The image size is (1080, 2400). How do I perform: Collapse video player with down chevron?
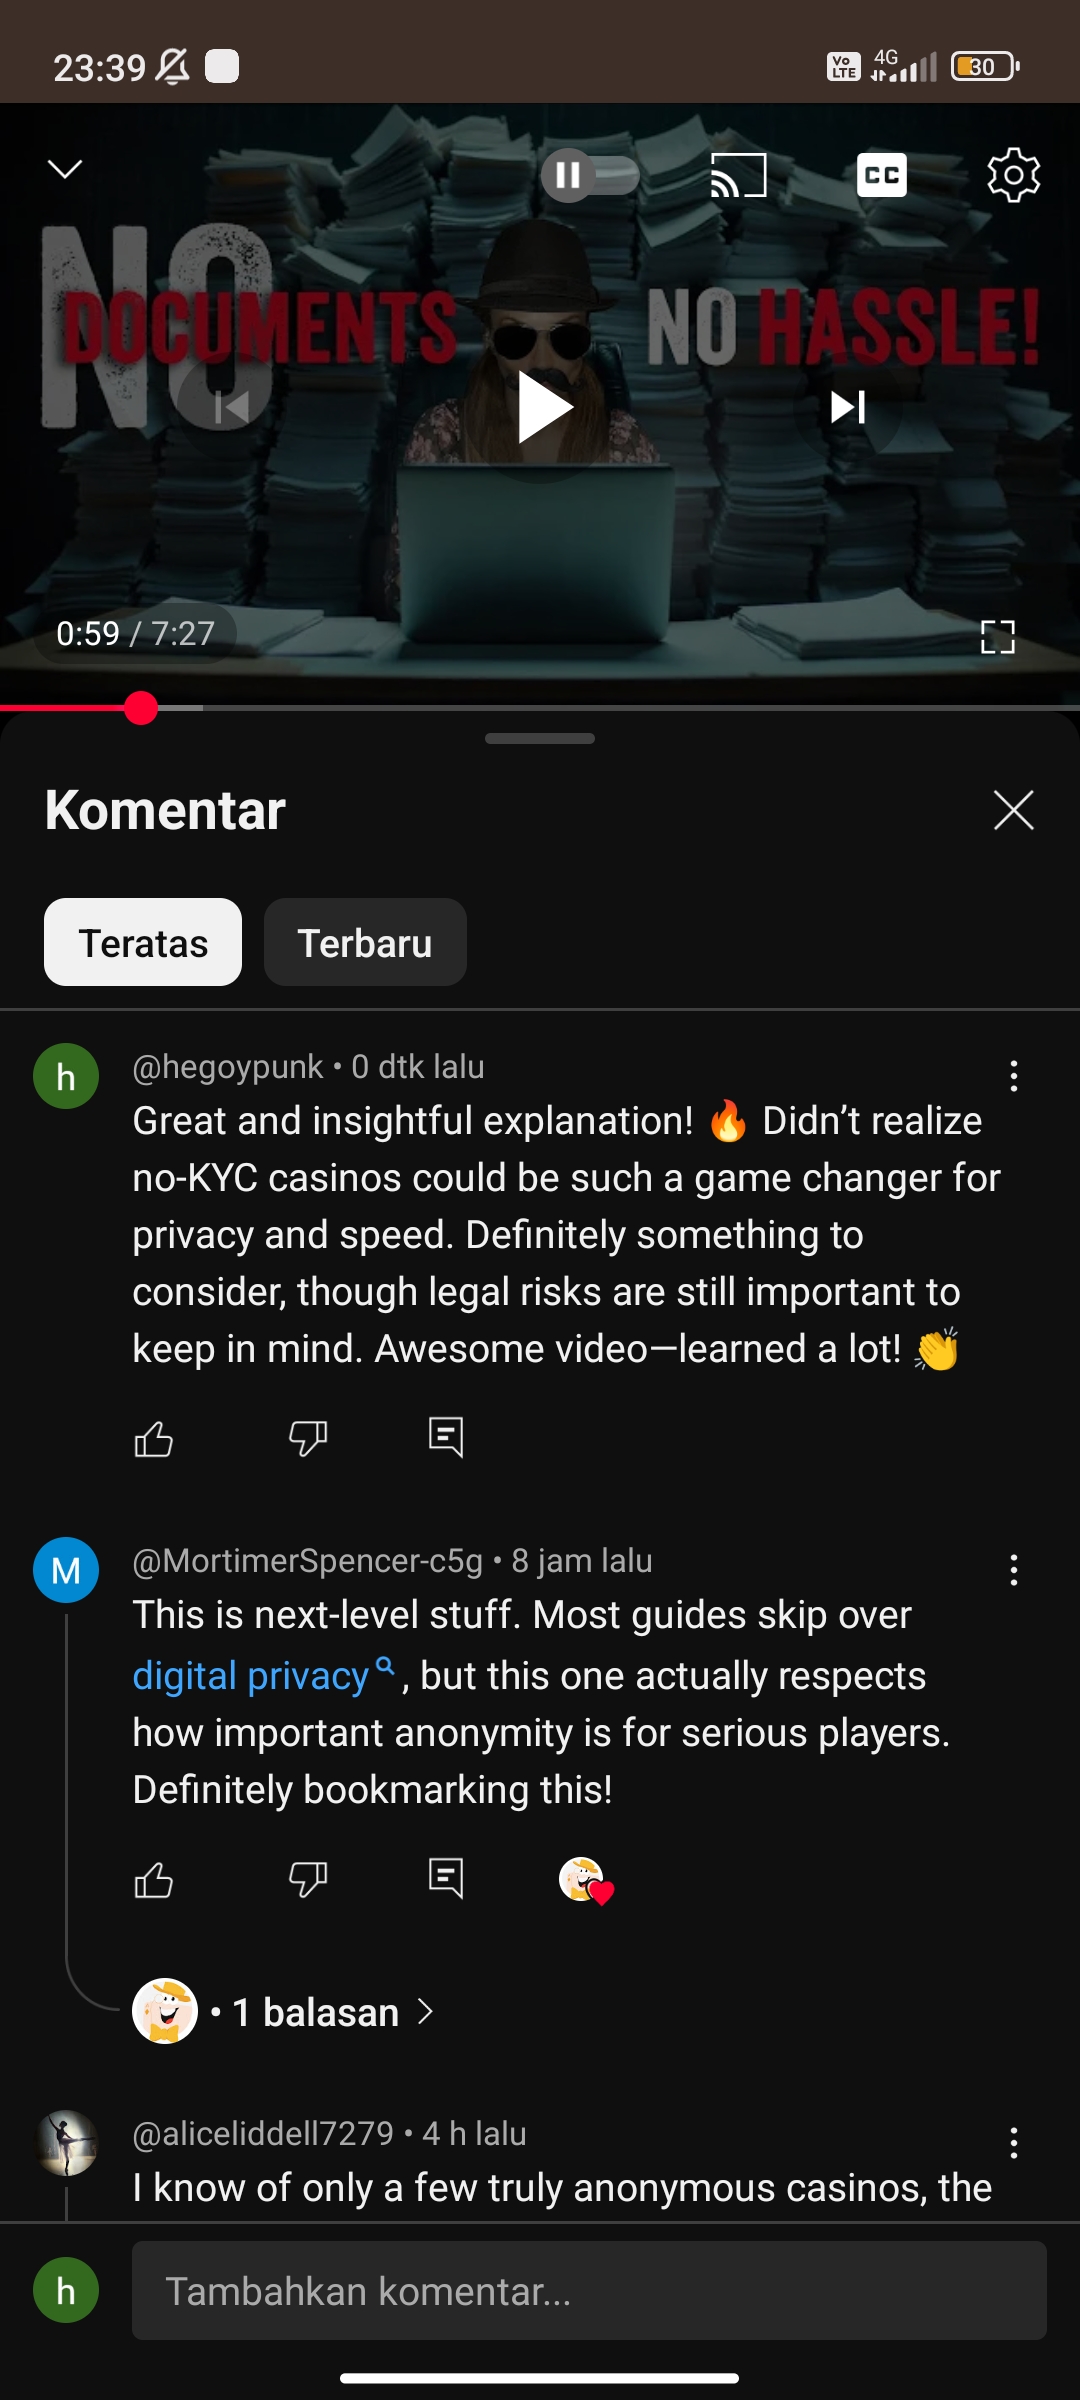[x=65, y=169]
